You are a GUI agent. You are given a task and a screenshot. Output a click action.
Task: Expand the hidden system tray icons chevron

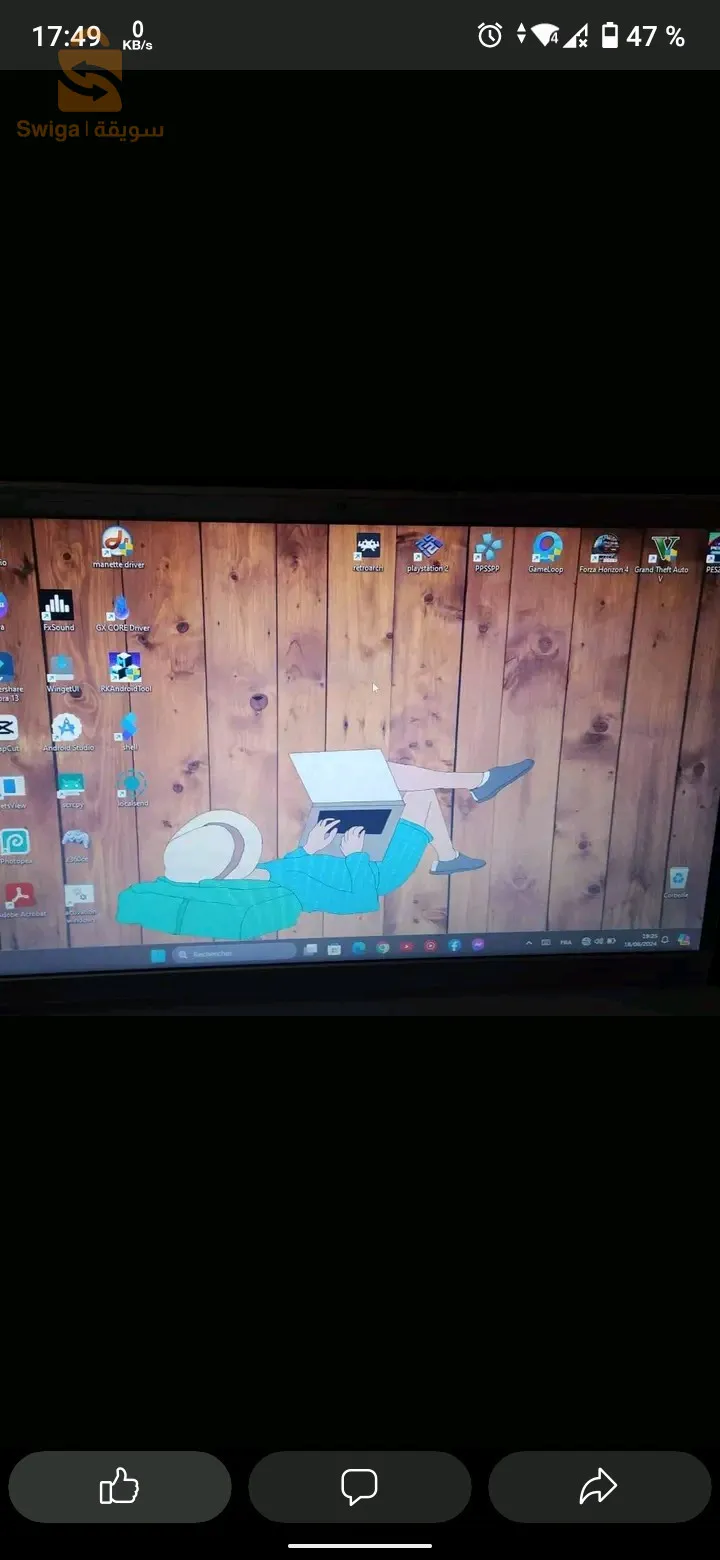(x=529, y=942)
